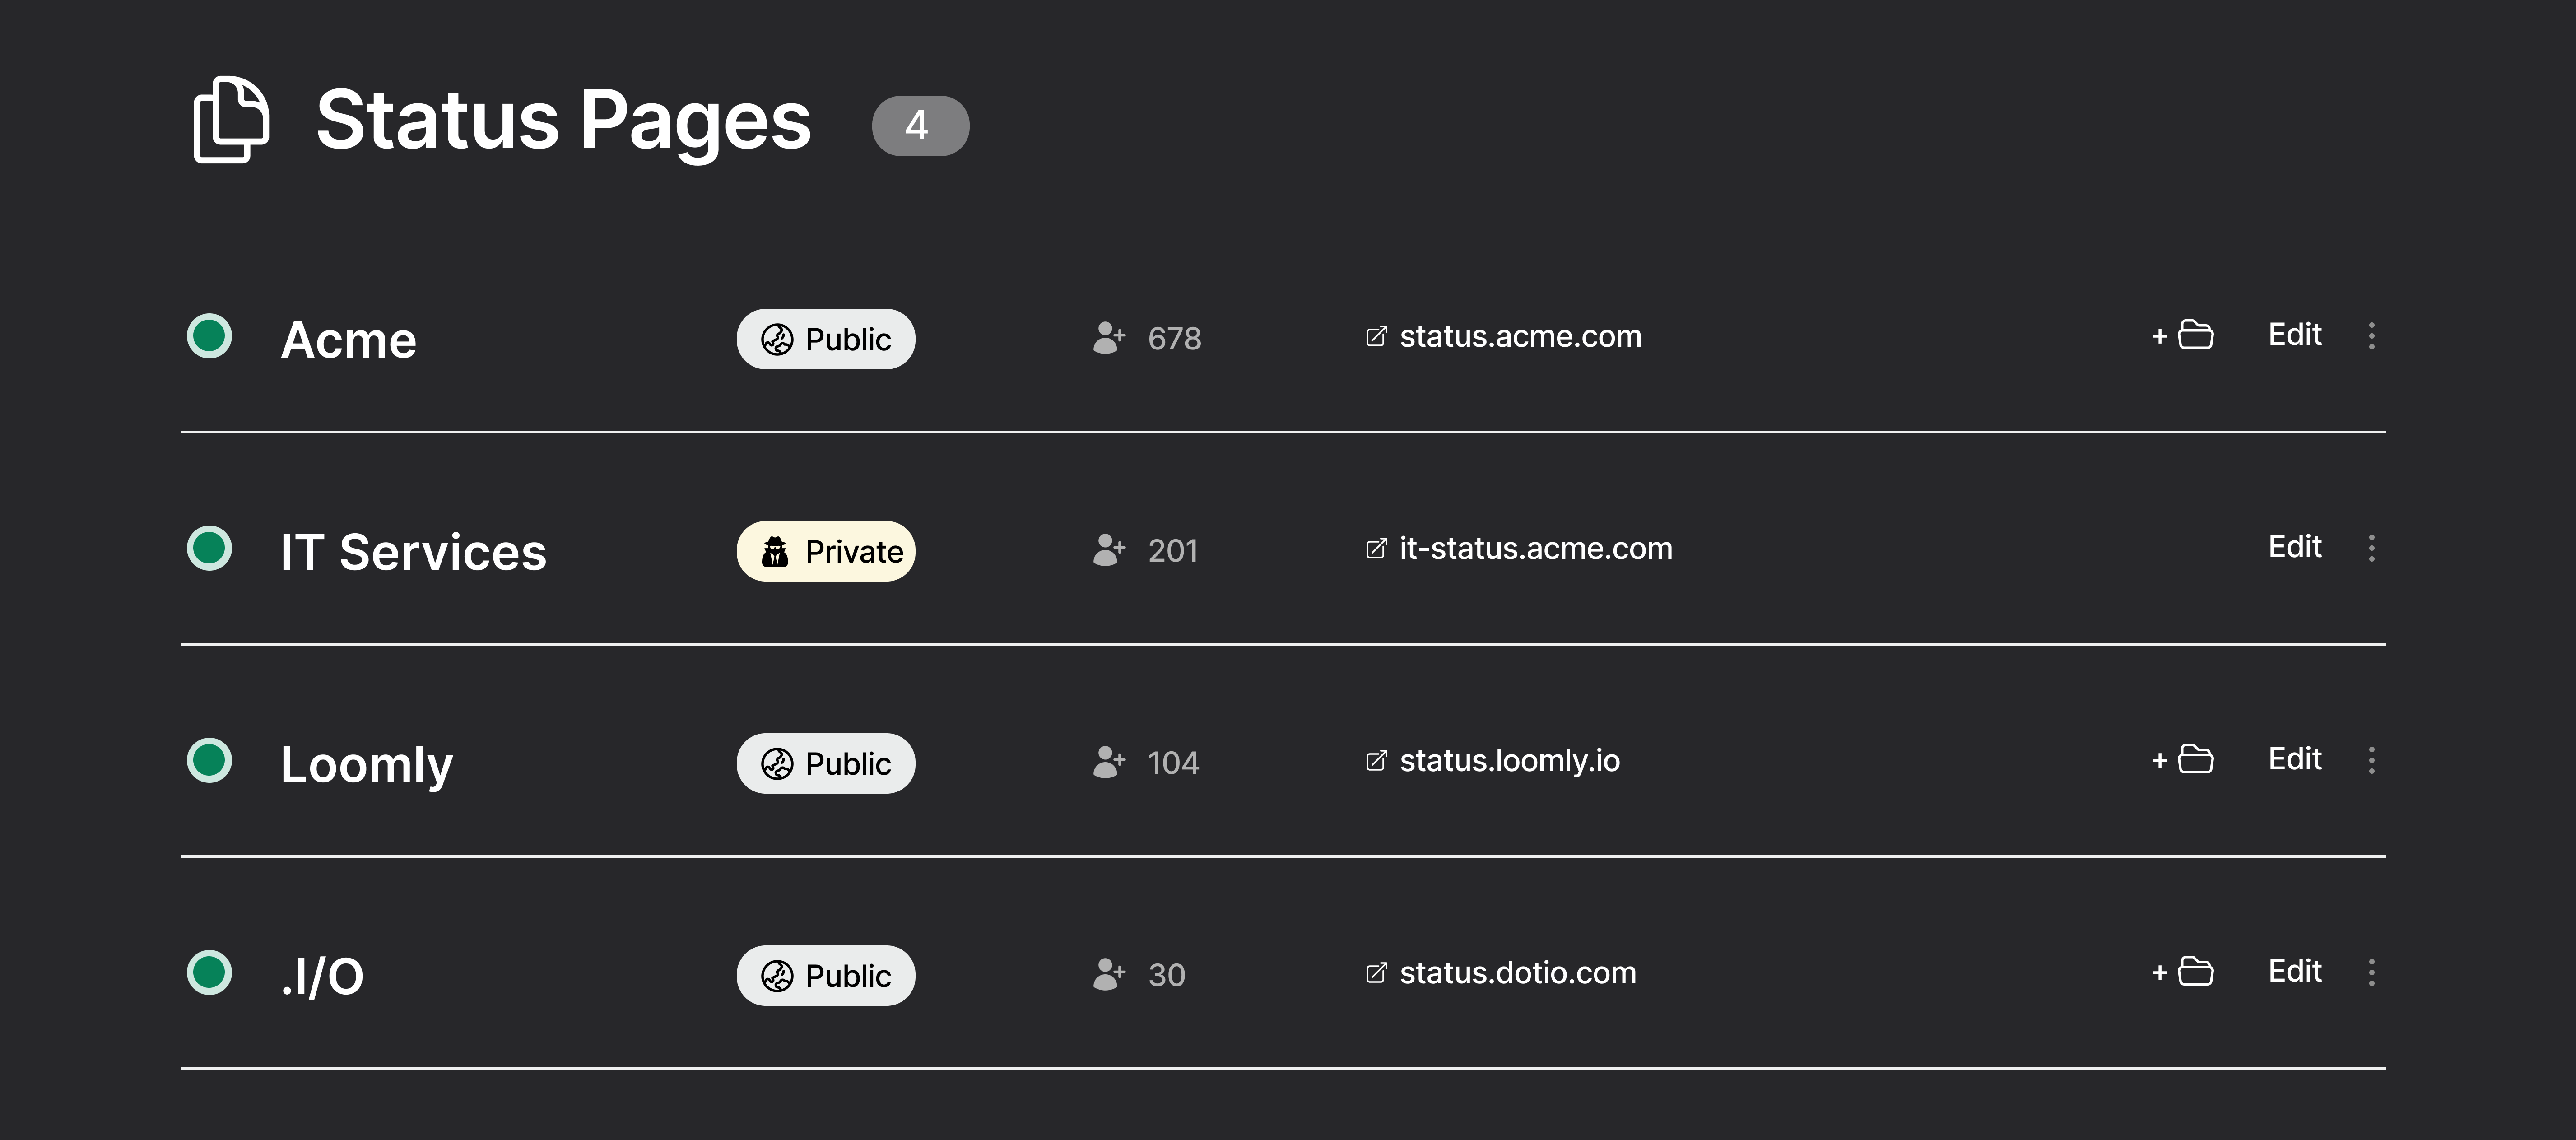Screen dimensions: 2576x1140
Task: Open the status.acme.com link
Action: [x=1520, y=336]
